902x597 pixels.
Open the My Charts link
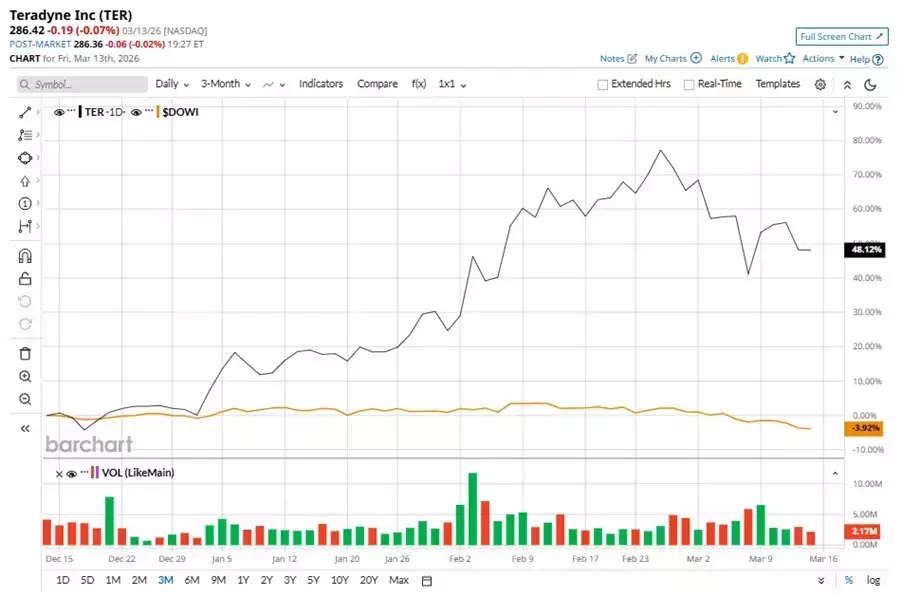pos(672,59)
